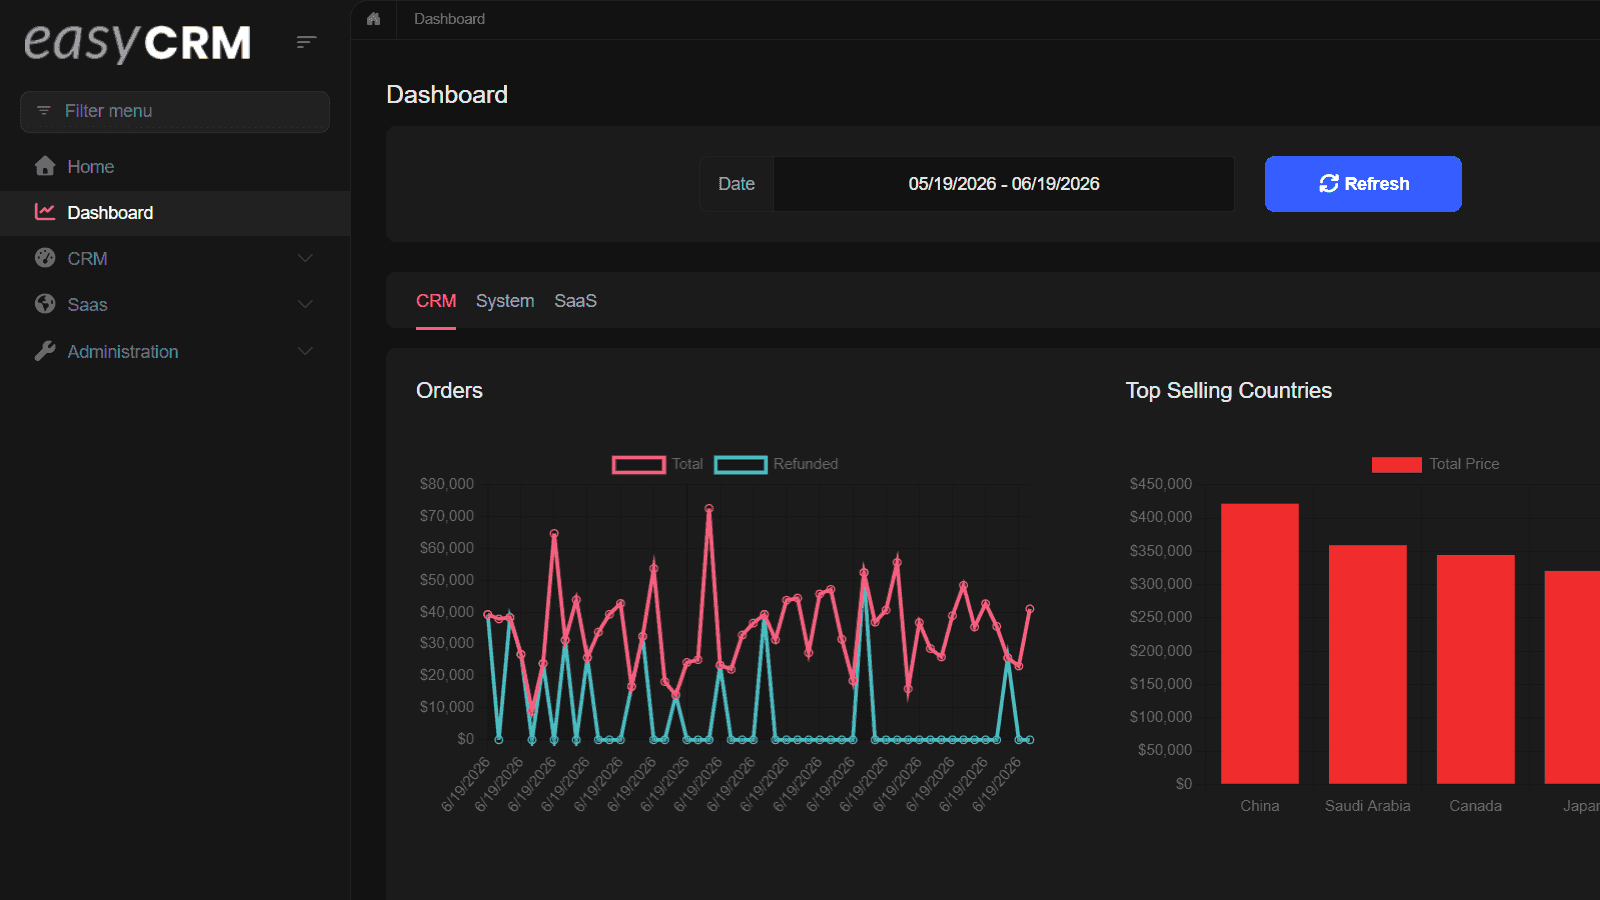
Task: Click the Refresh button
Action: click(1363, 184)
